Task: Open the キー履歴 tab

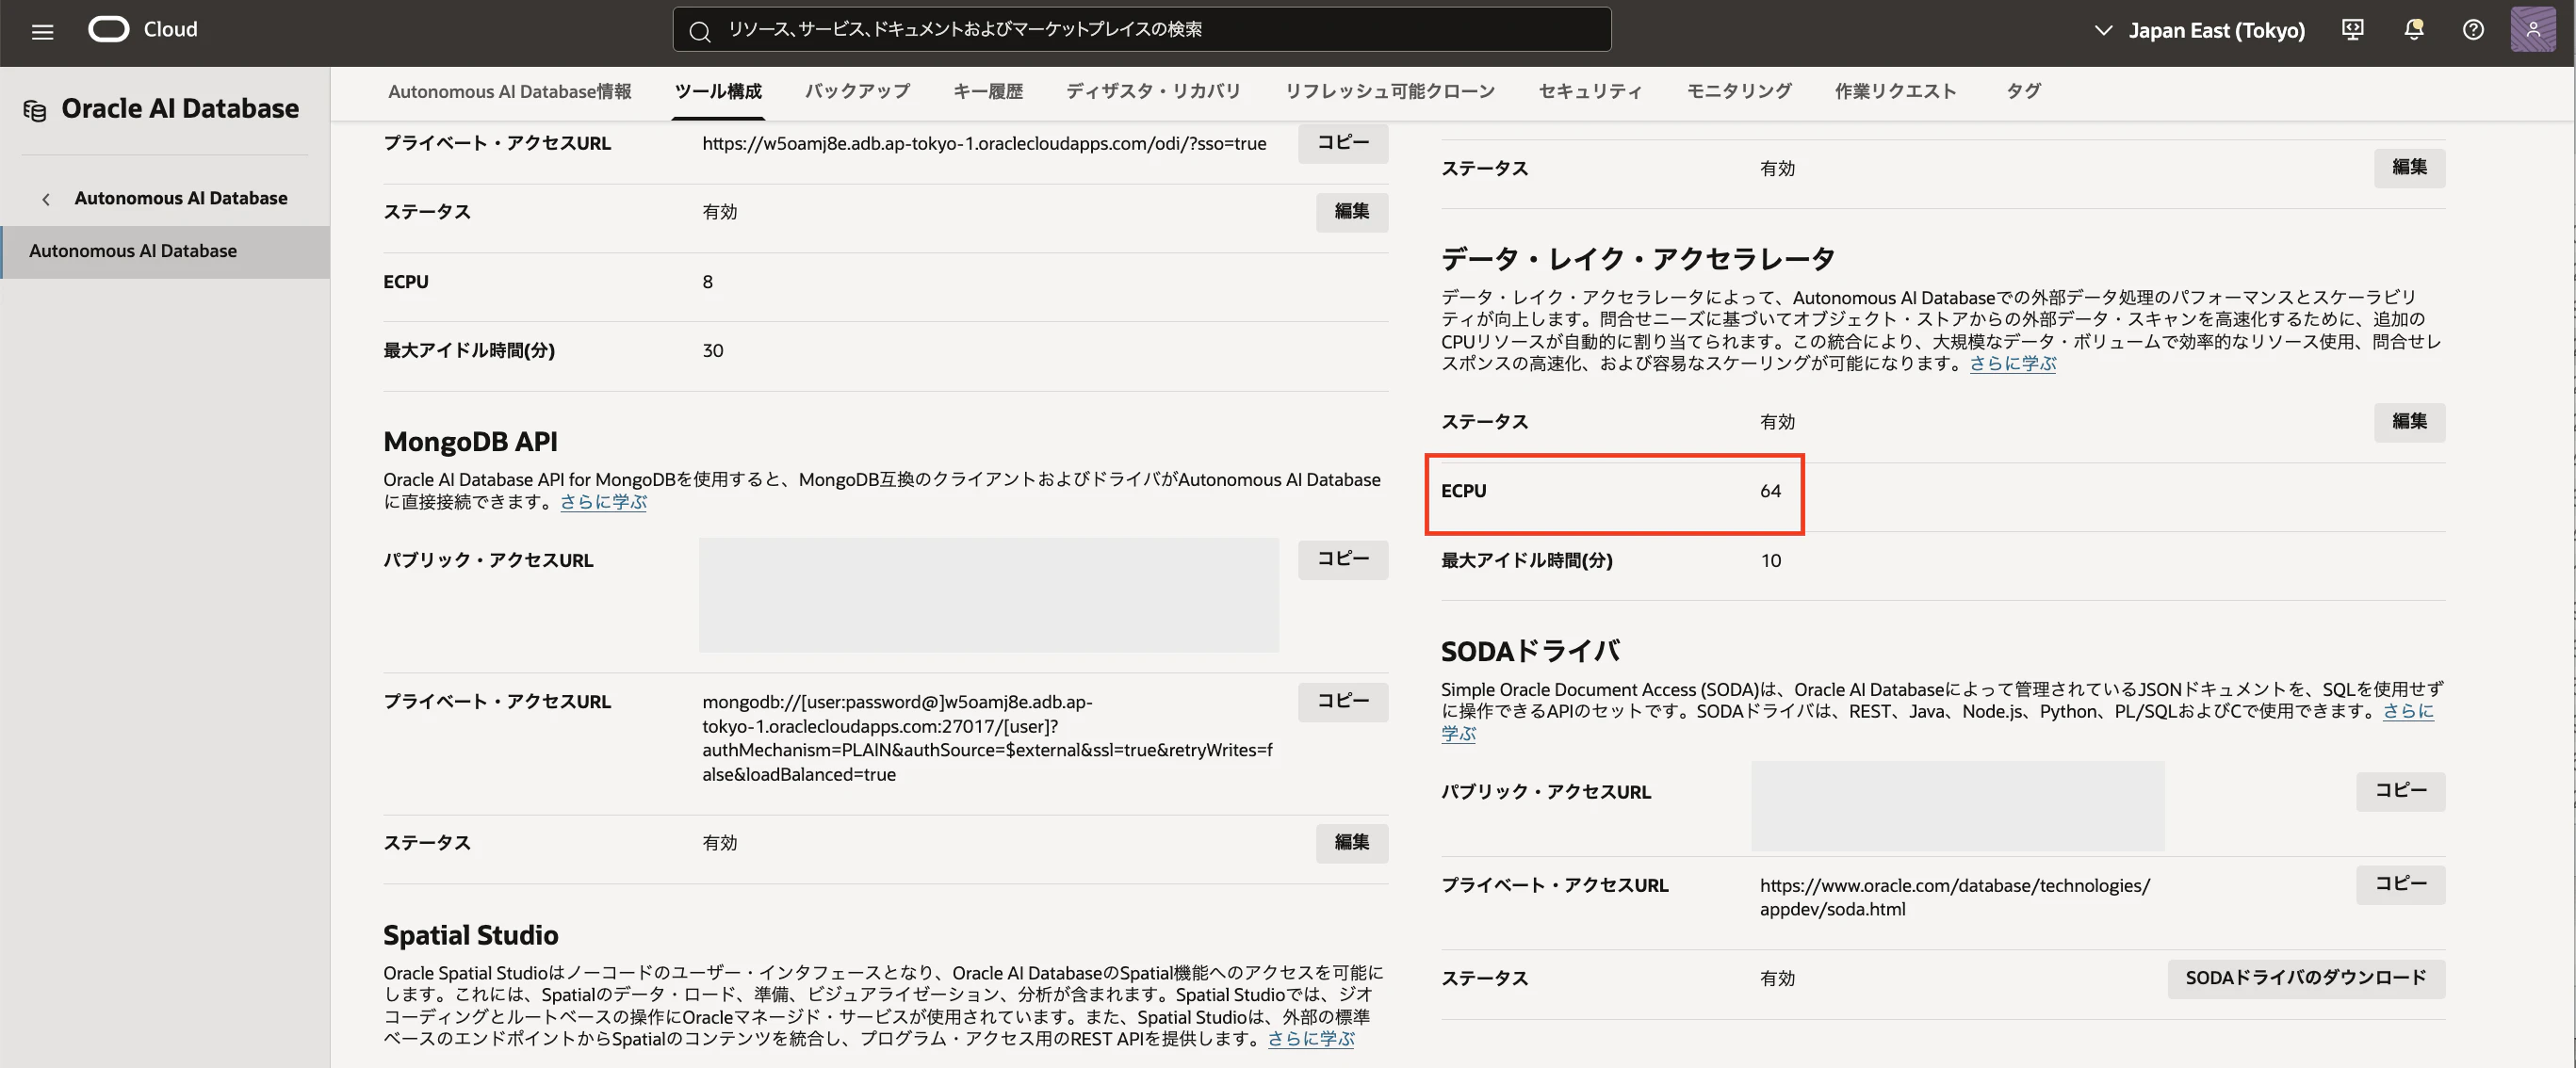Action: click(x=987, y=91)
